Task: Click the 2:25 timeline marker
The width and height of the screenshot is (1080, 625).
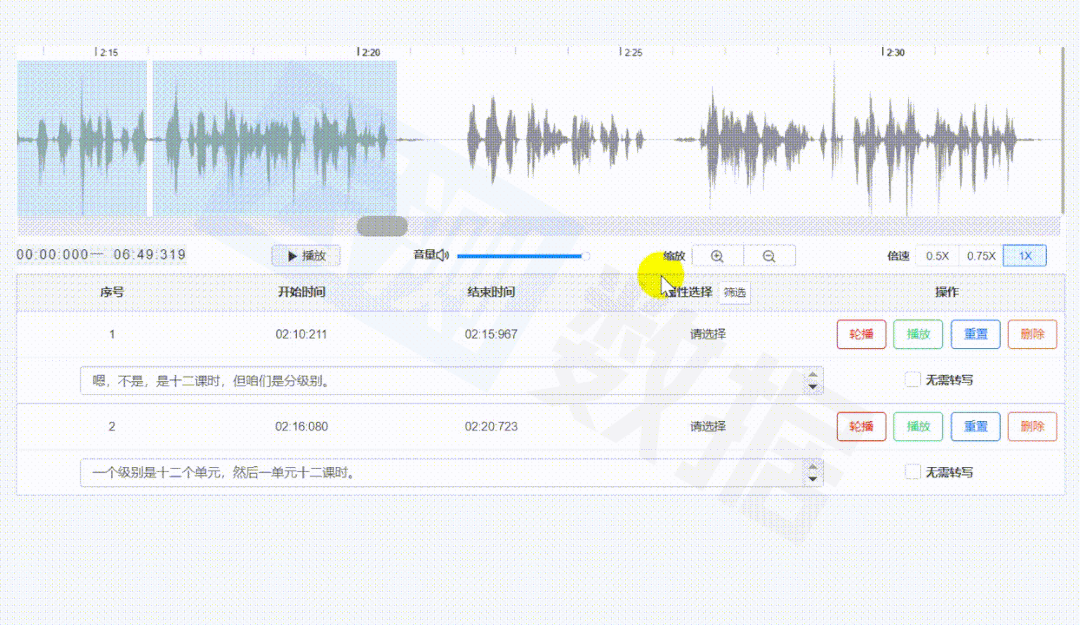Action: 632,52
